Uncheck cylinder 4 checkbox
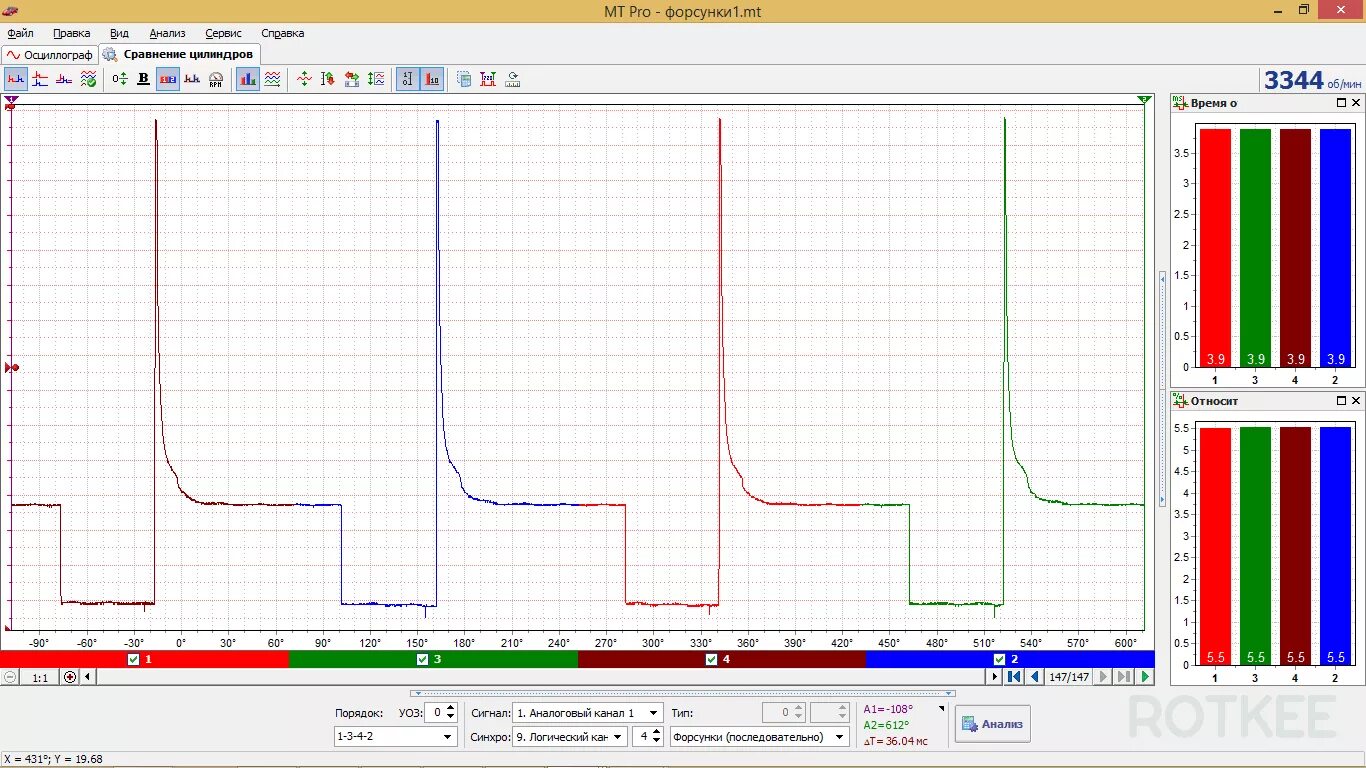Viewport: 1366px width, 768px height. [712, 660]
